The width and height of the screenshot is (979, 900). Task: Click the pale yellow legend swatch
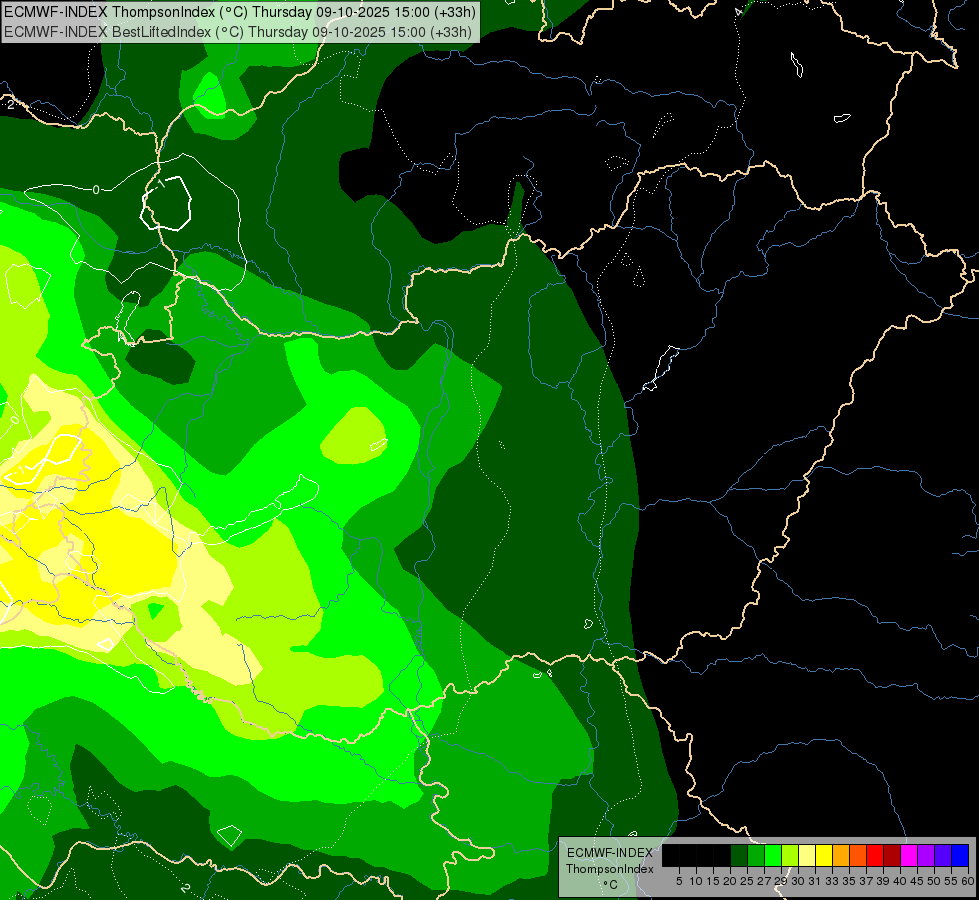pyautogui.click(x=807, y=855)
